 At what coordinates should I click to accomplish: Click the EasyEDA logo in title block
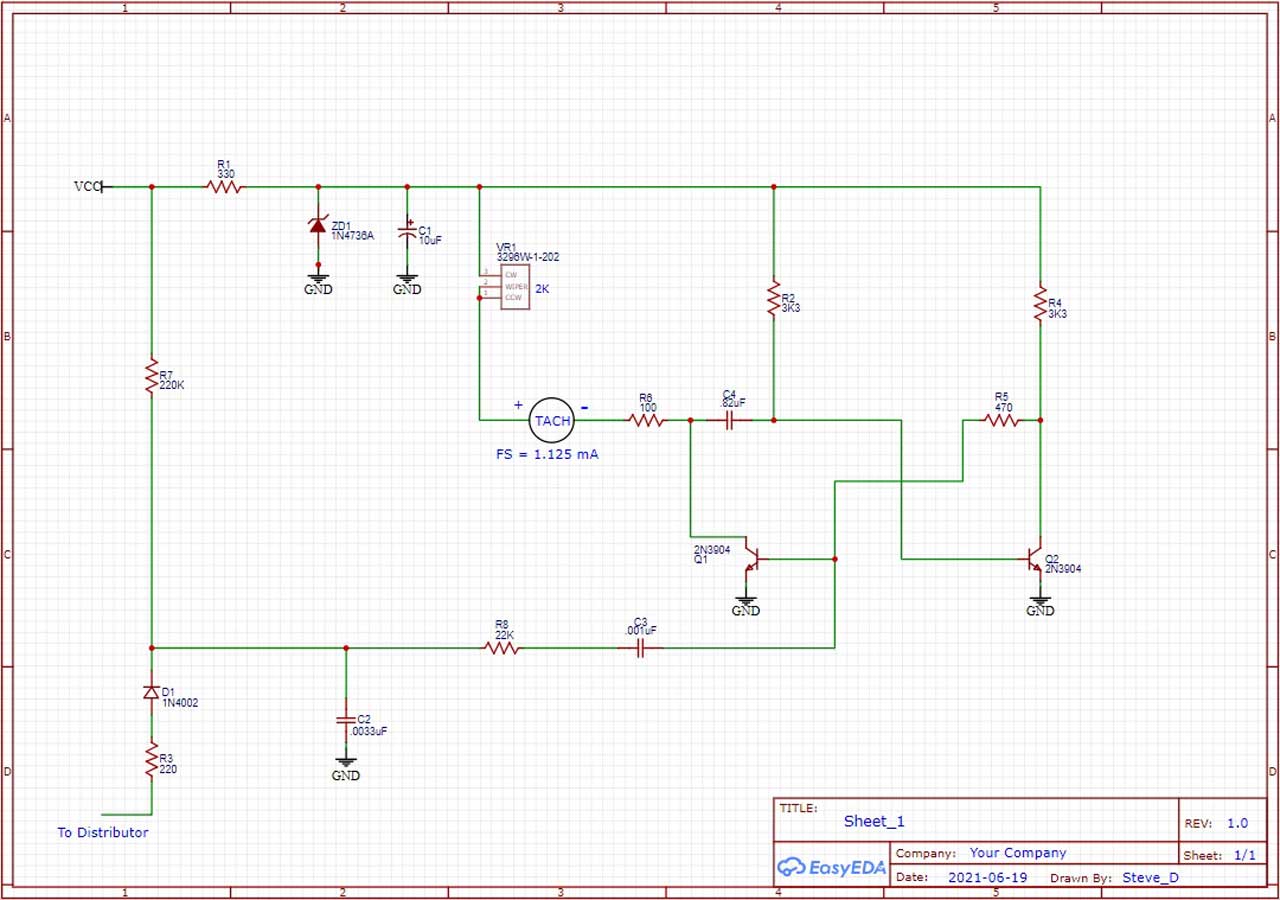pos(832,868)
